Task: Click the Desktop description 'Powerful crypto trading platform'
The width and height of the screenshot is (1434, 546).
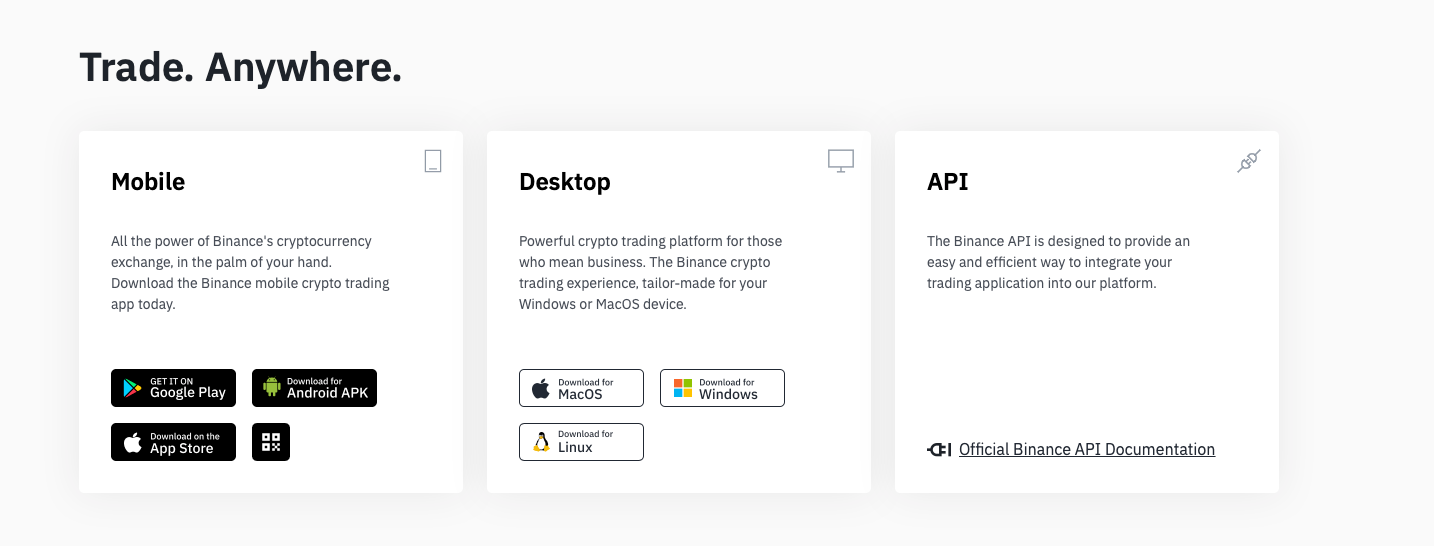Action: (651, 273)
